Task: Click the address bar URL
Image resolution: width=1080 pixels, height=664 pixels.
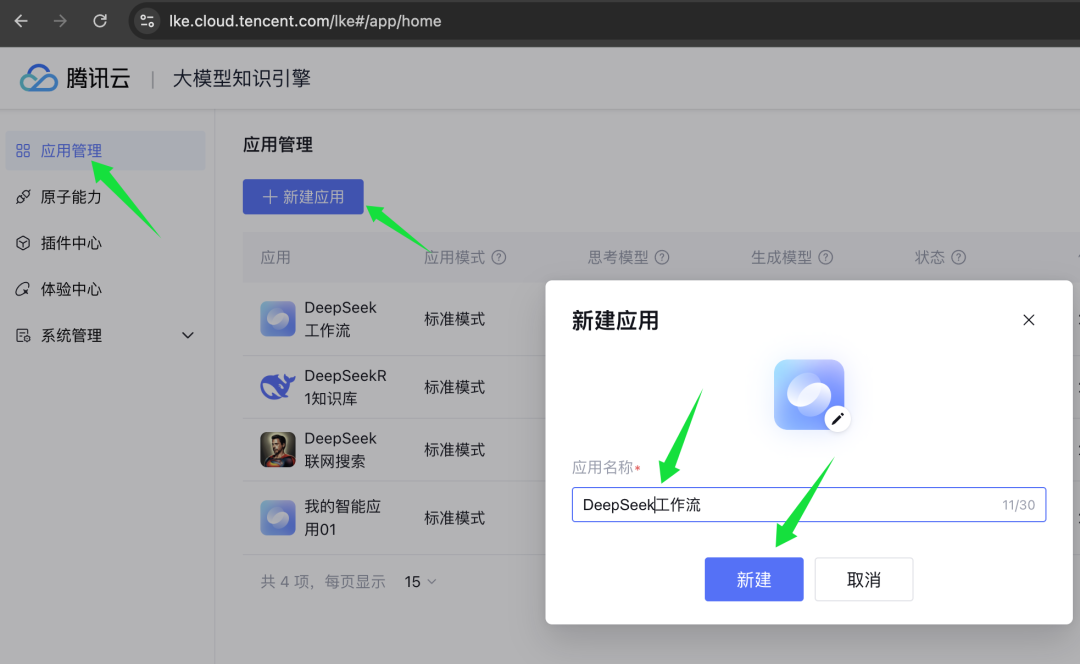Action: tap(305, 21)
